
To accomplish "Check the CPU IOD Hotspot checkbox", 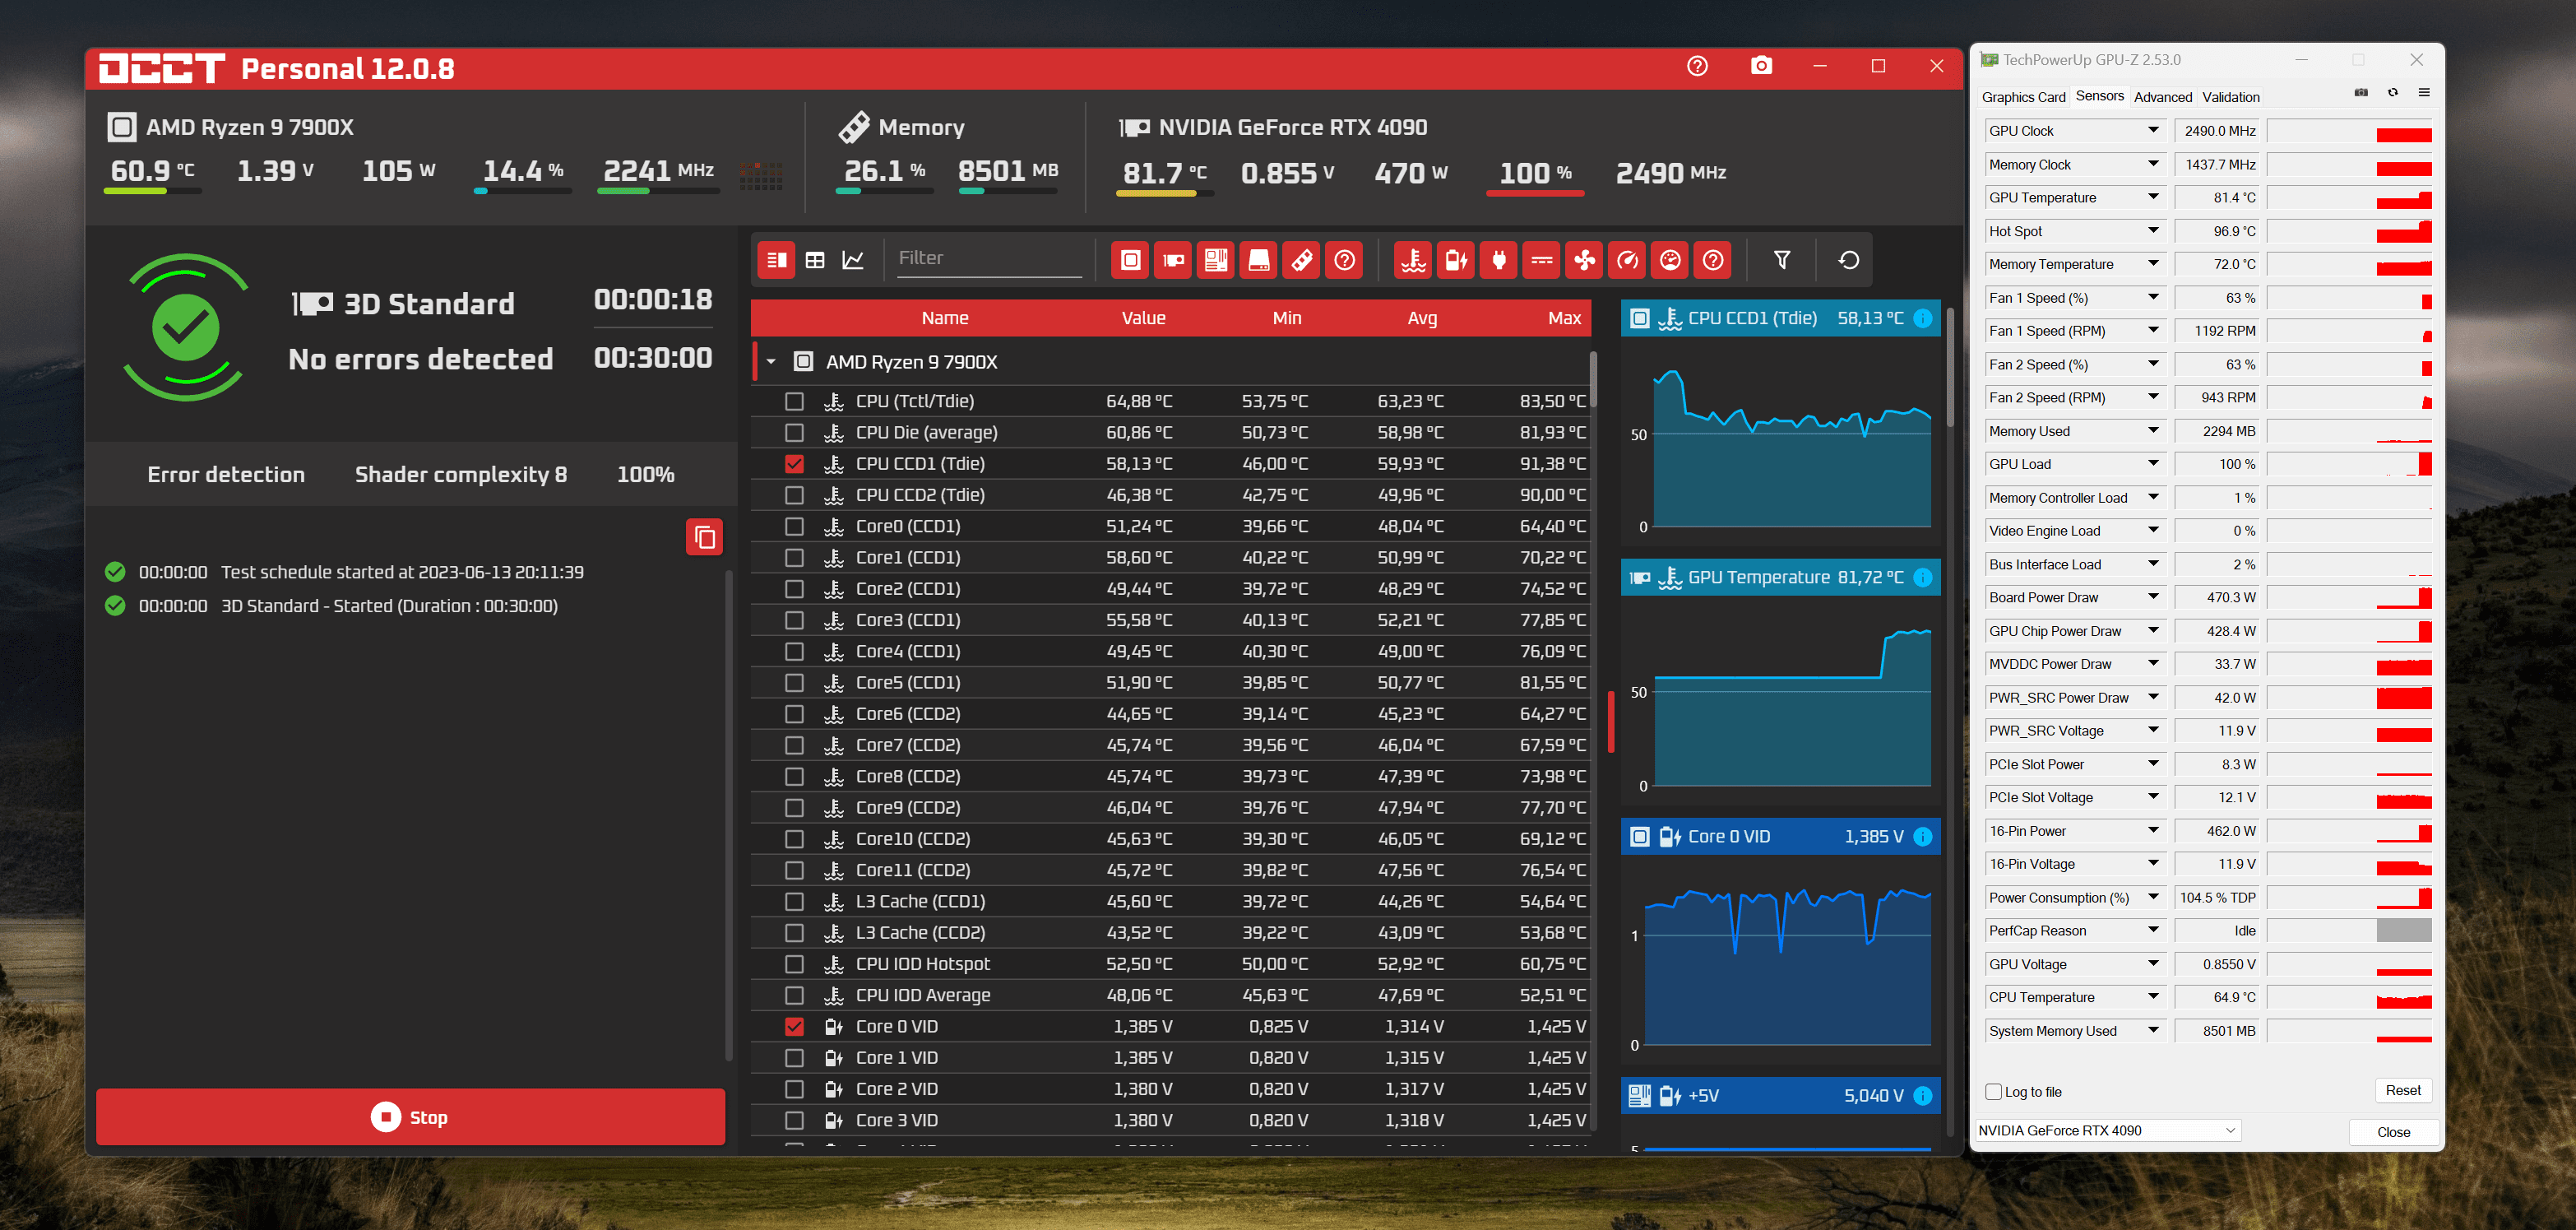I will 794,964.
